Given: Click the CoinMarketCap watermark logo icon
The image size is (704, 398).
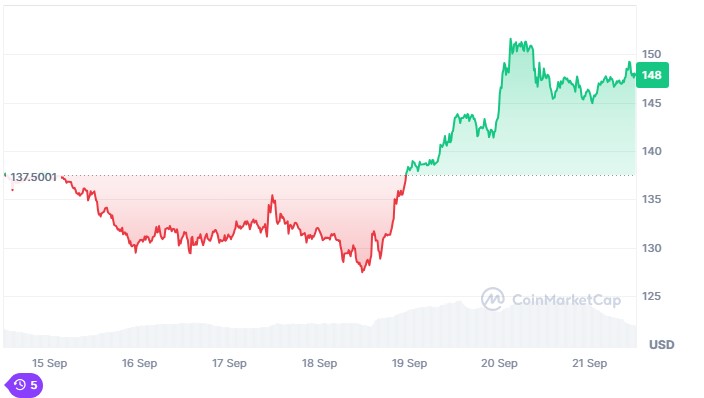Looking at the screenshot, I should pyautogui.click(x=493, y=299).
